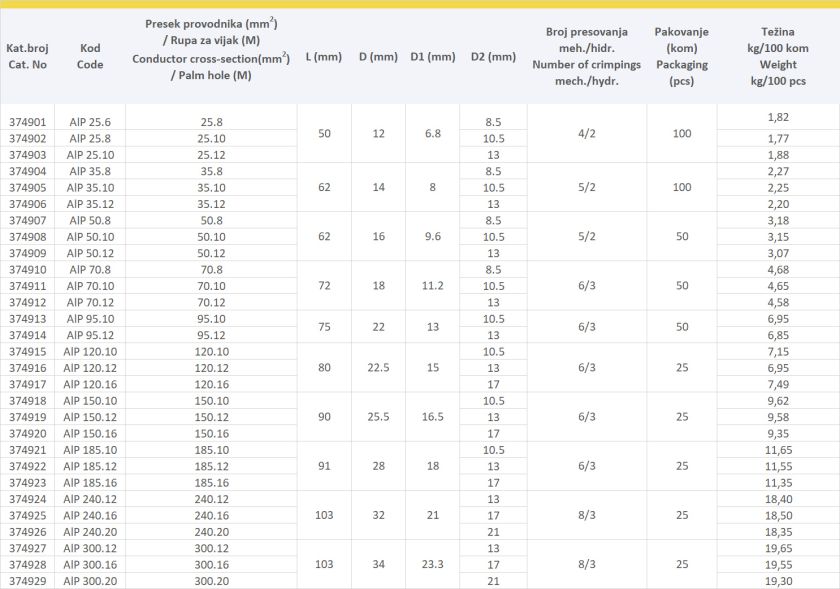The width and height of the screenshot is (840, 589).
Task: Select the AlP 70.10 code cell
Action: (x=90, y=286)
